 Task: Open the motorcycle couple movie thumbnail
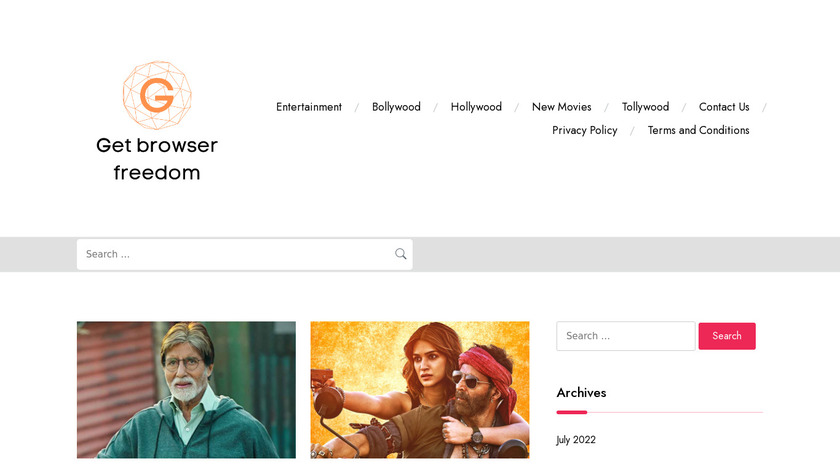(x=419, y=389)
